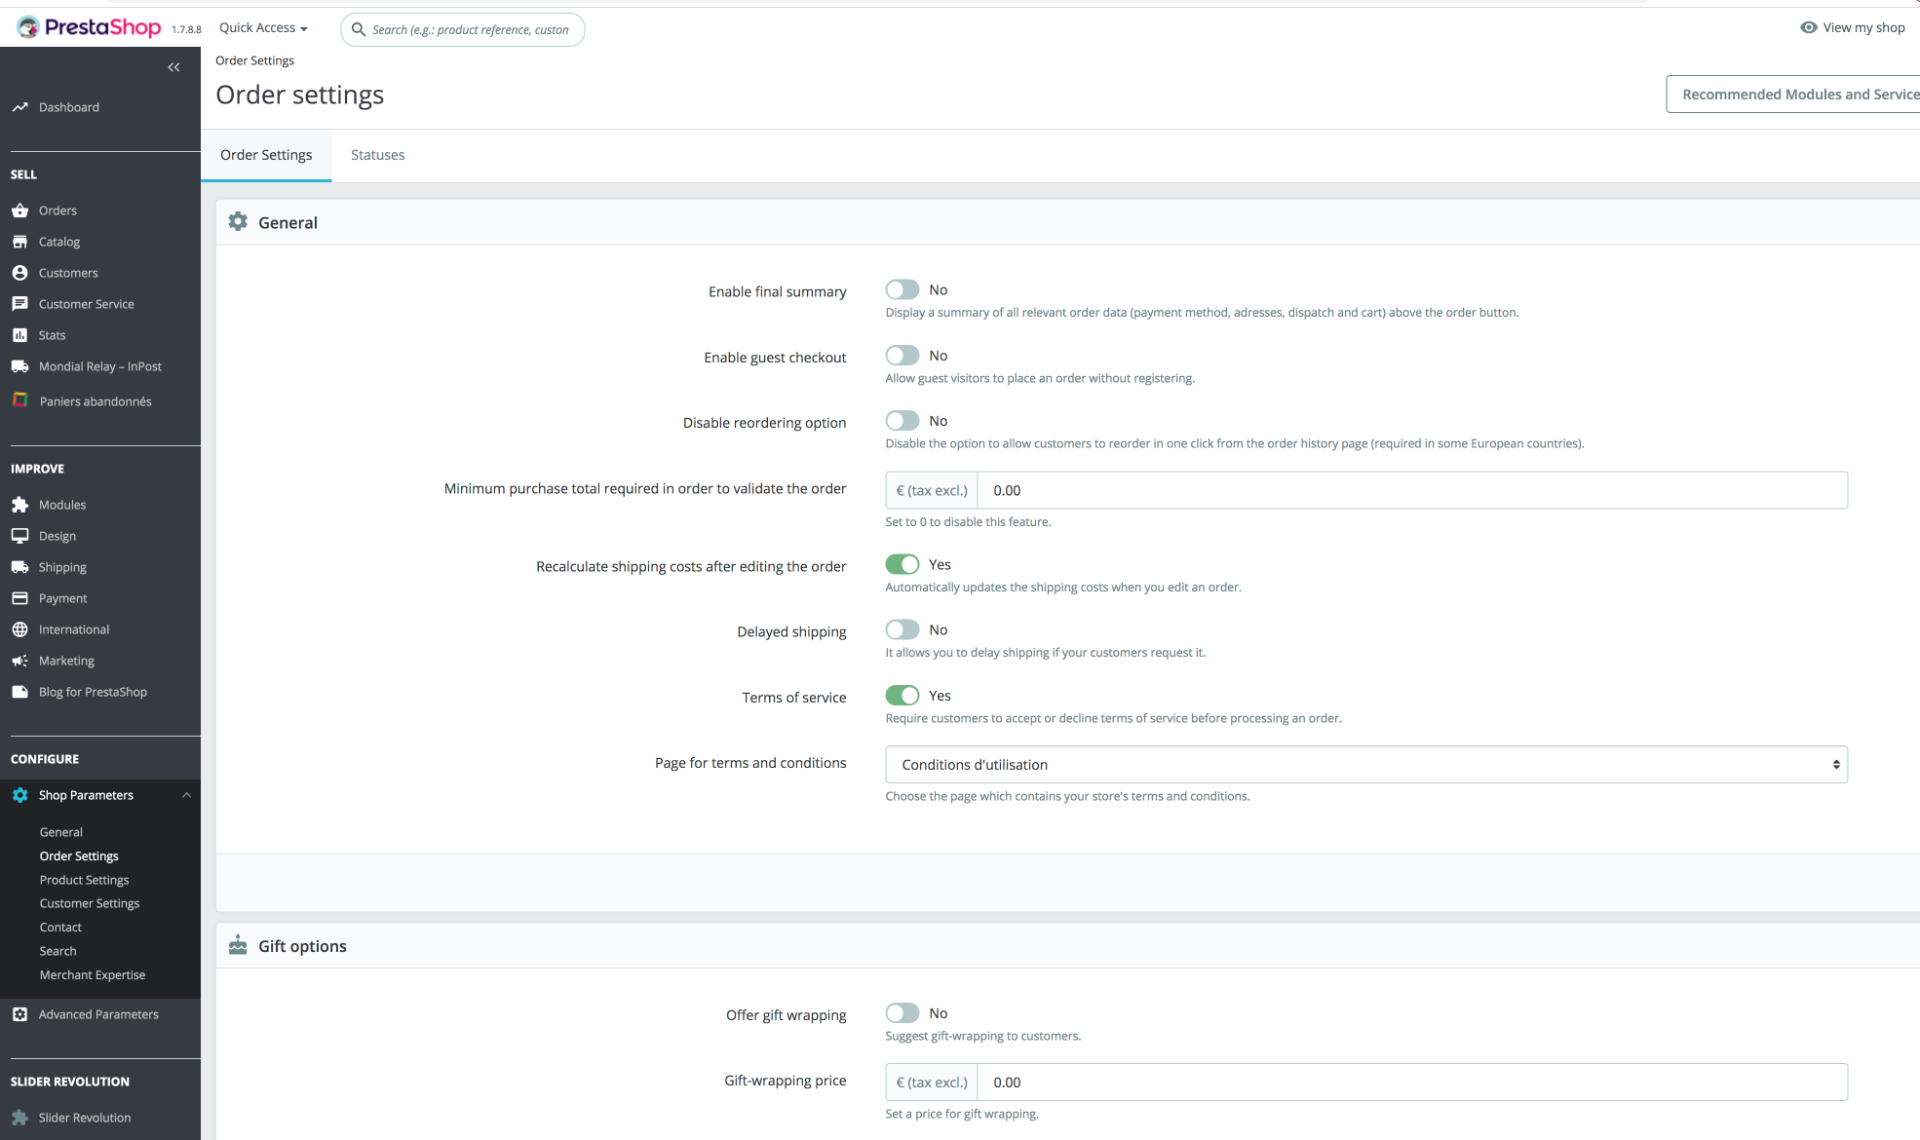Open Page for terms and conditions dropdown
1920x1140 pixels.
pyautogui.click(x=1366, y=764)
